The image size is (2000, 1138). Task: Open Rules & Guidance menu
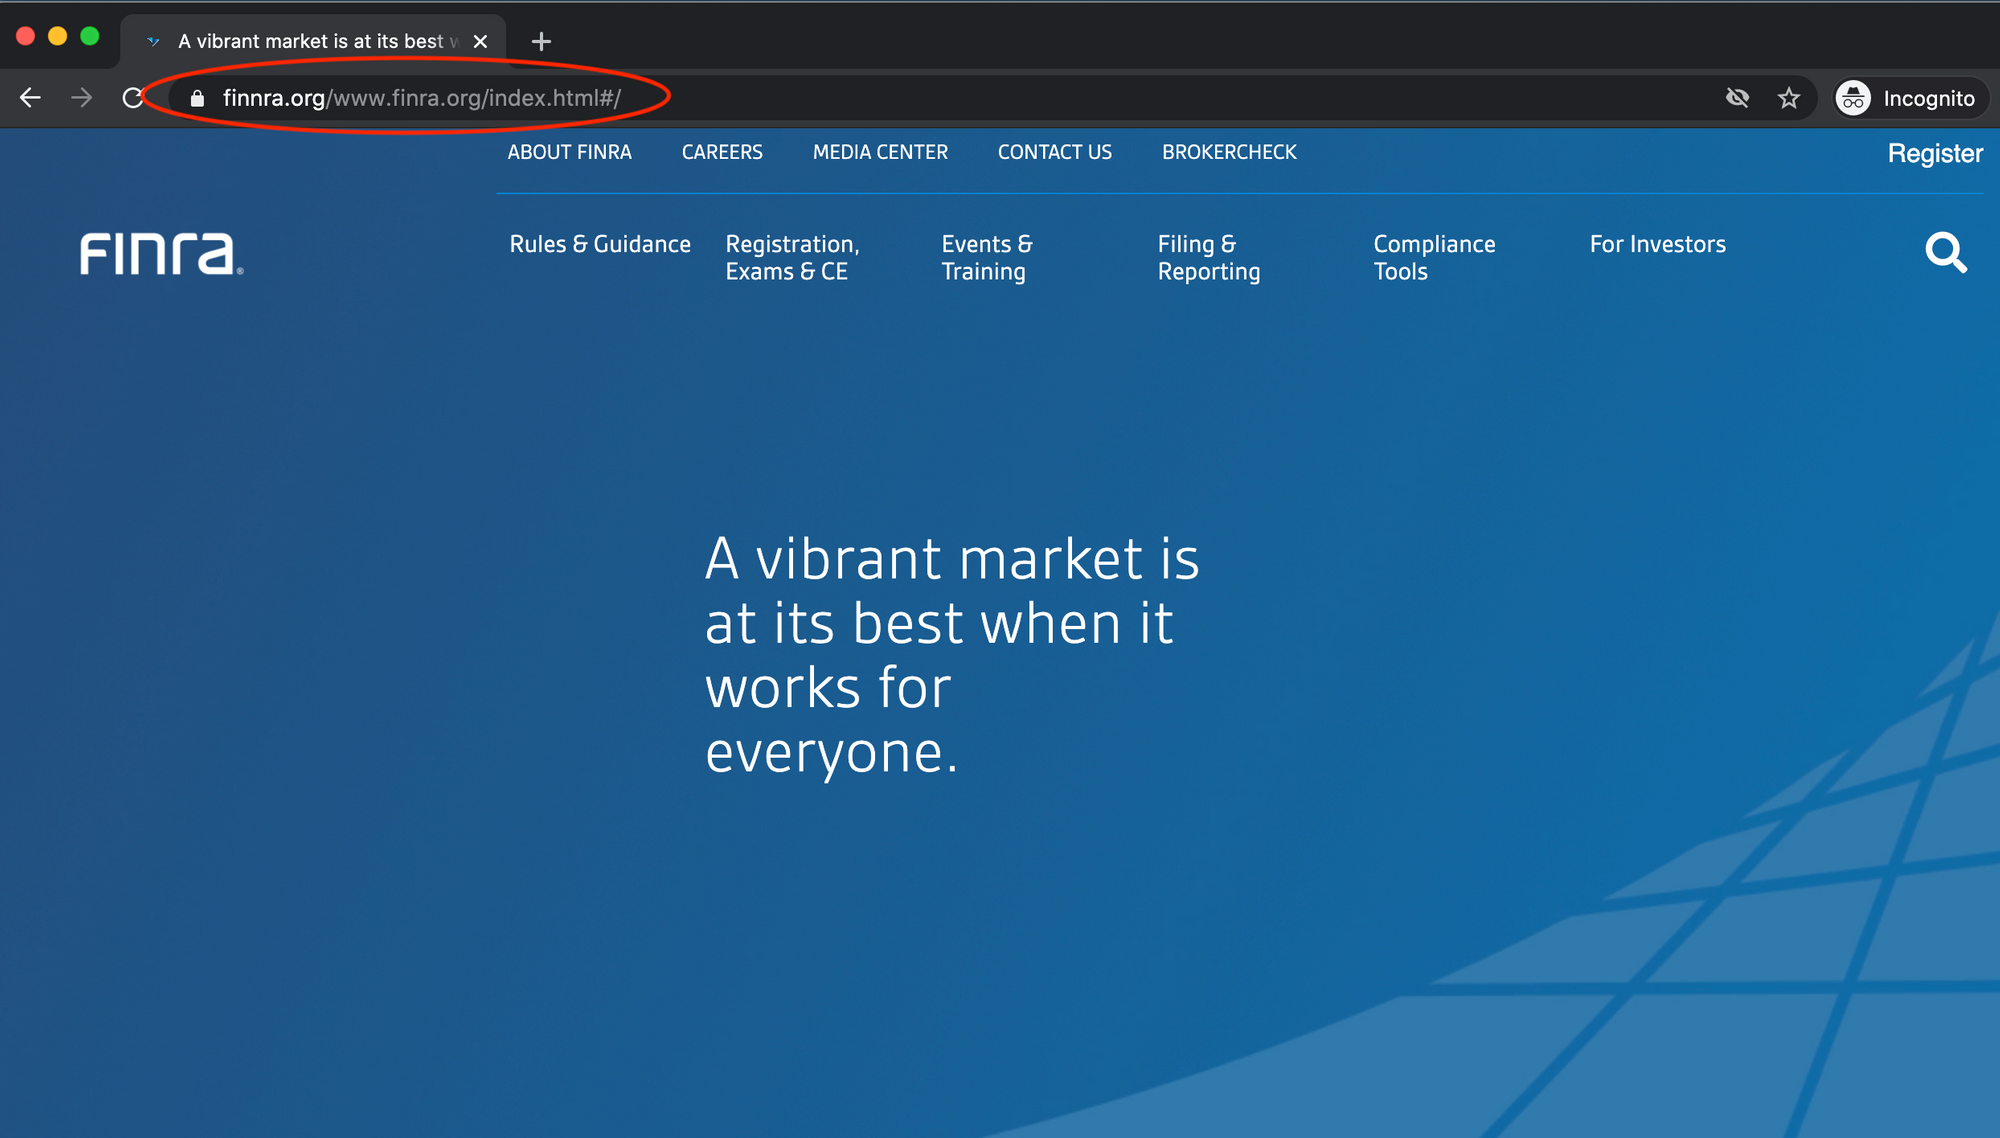(x=600, y=244)
